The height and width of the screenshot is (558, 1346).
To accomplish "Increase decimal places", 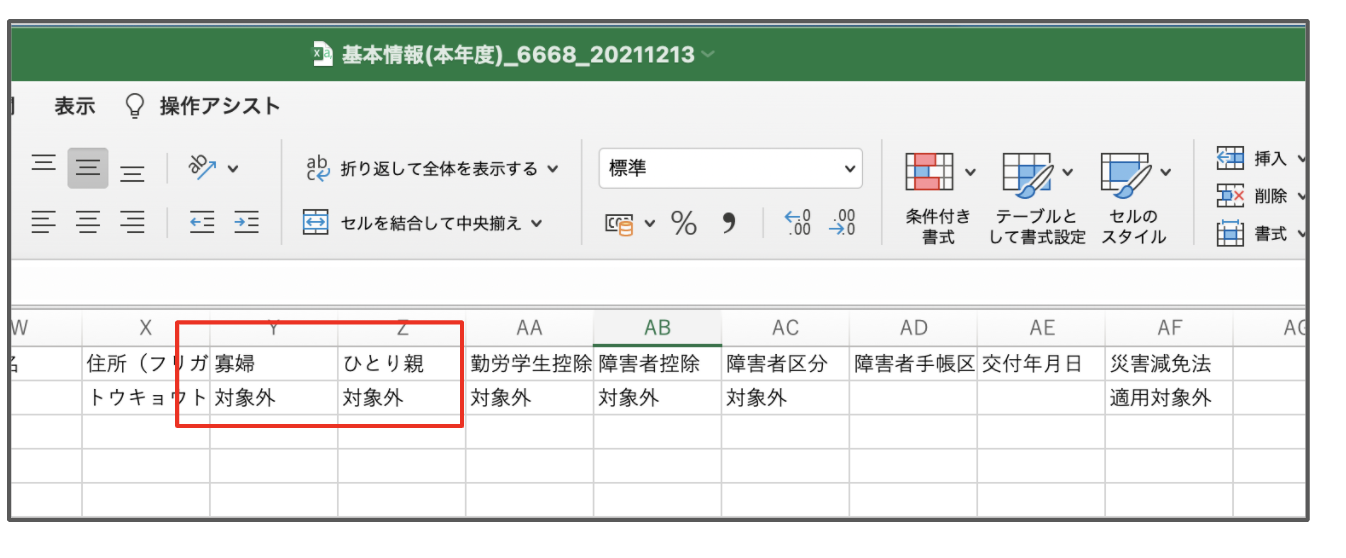I will (x=797, y=222).
